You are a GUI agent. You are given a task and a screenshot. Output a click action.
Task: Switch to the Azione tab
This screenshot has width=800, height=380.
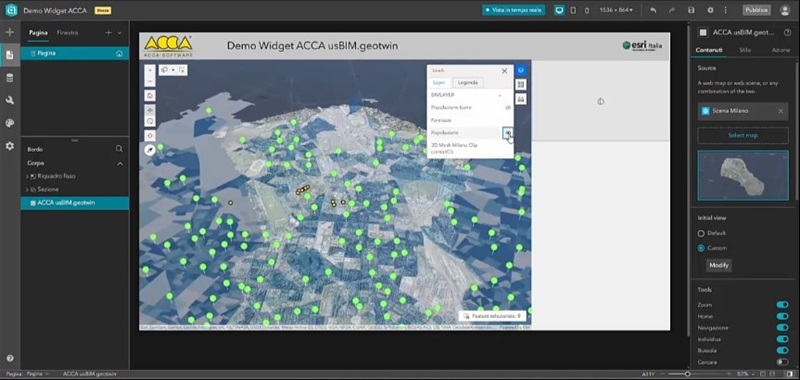tap(781, 50)
